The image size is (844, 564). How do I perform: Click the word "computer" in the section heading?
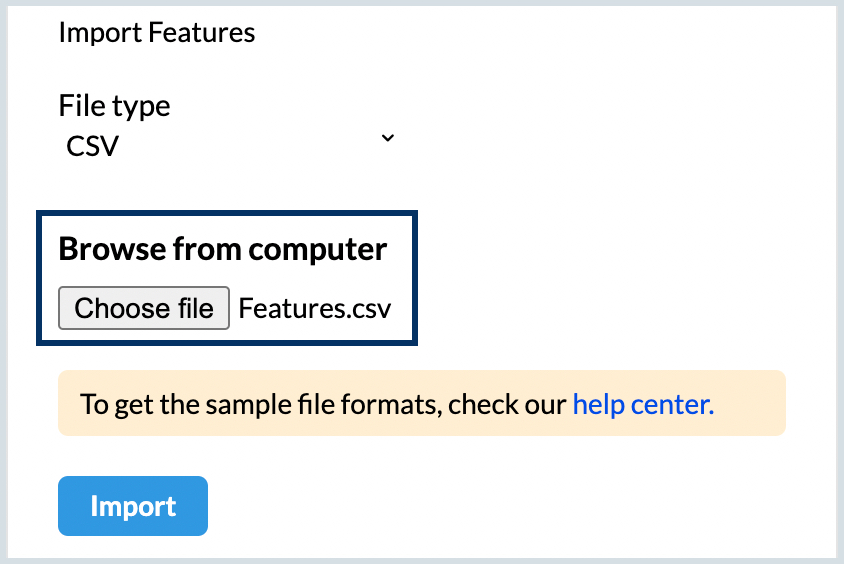pyautogui.click(x=318, y=249)
